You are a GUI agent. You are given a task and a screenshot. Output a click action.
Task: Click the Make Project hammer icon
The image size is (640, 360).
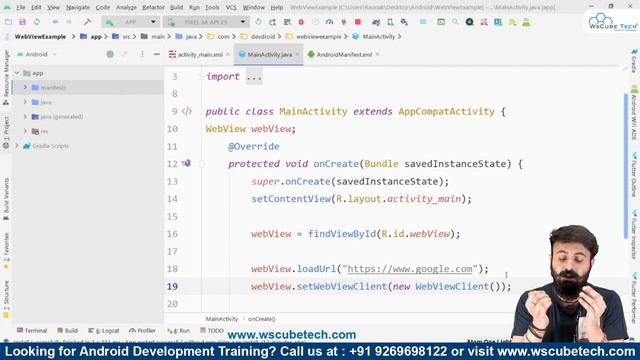[87, 22]
